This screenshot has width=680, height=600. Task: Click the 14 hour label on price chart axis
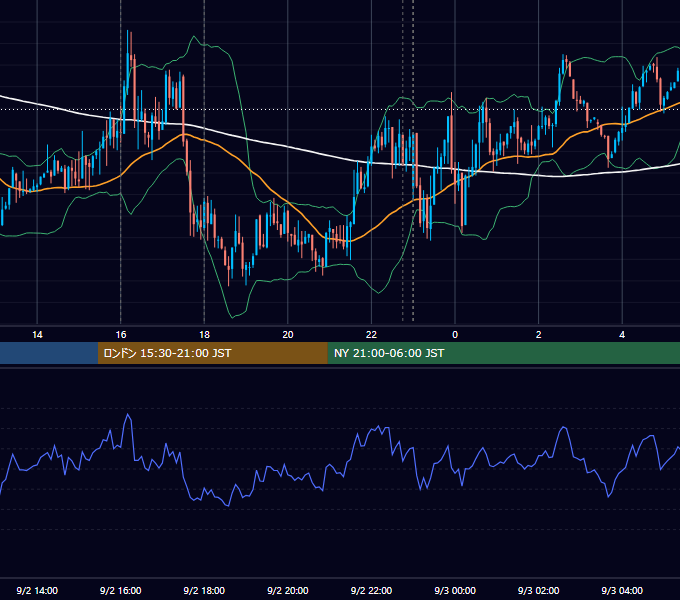[x=37, y=335]
